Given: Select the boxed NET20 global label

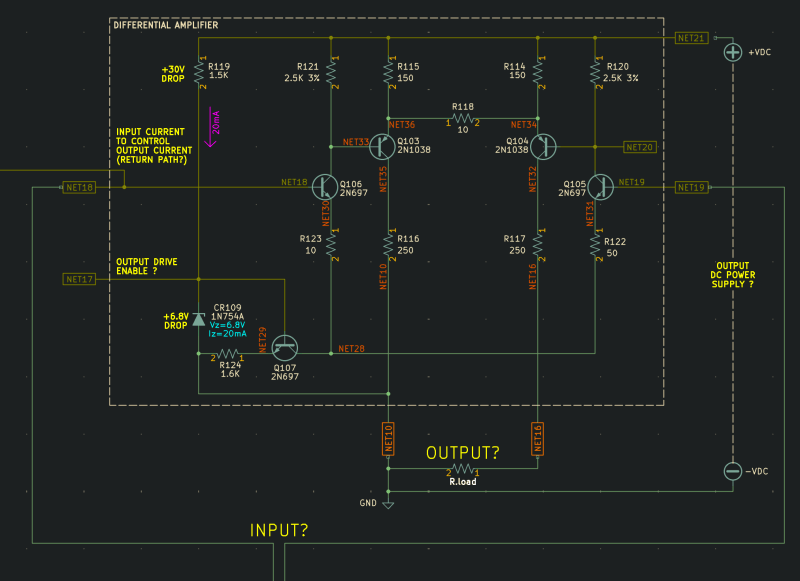Looking at the screenshot, I should pyautogui.click(x=640, y=147).
